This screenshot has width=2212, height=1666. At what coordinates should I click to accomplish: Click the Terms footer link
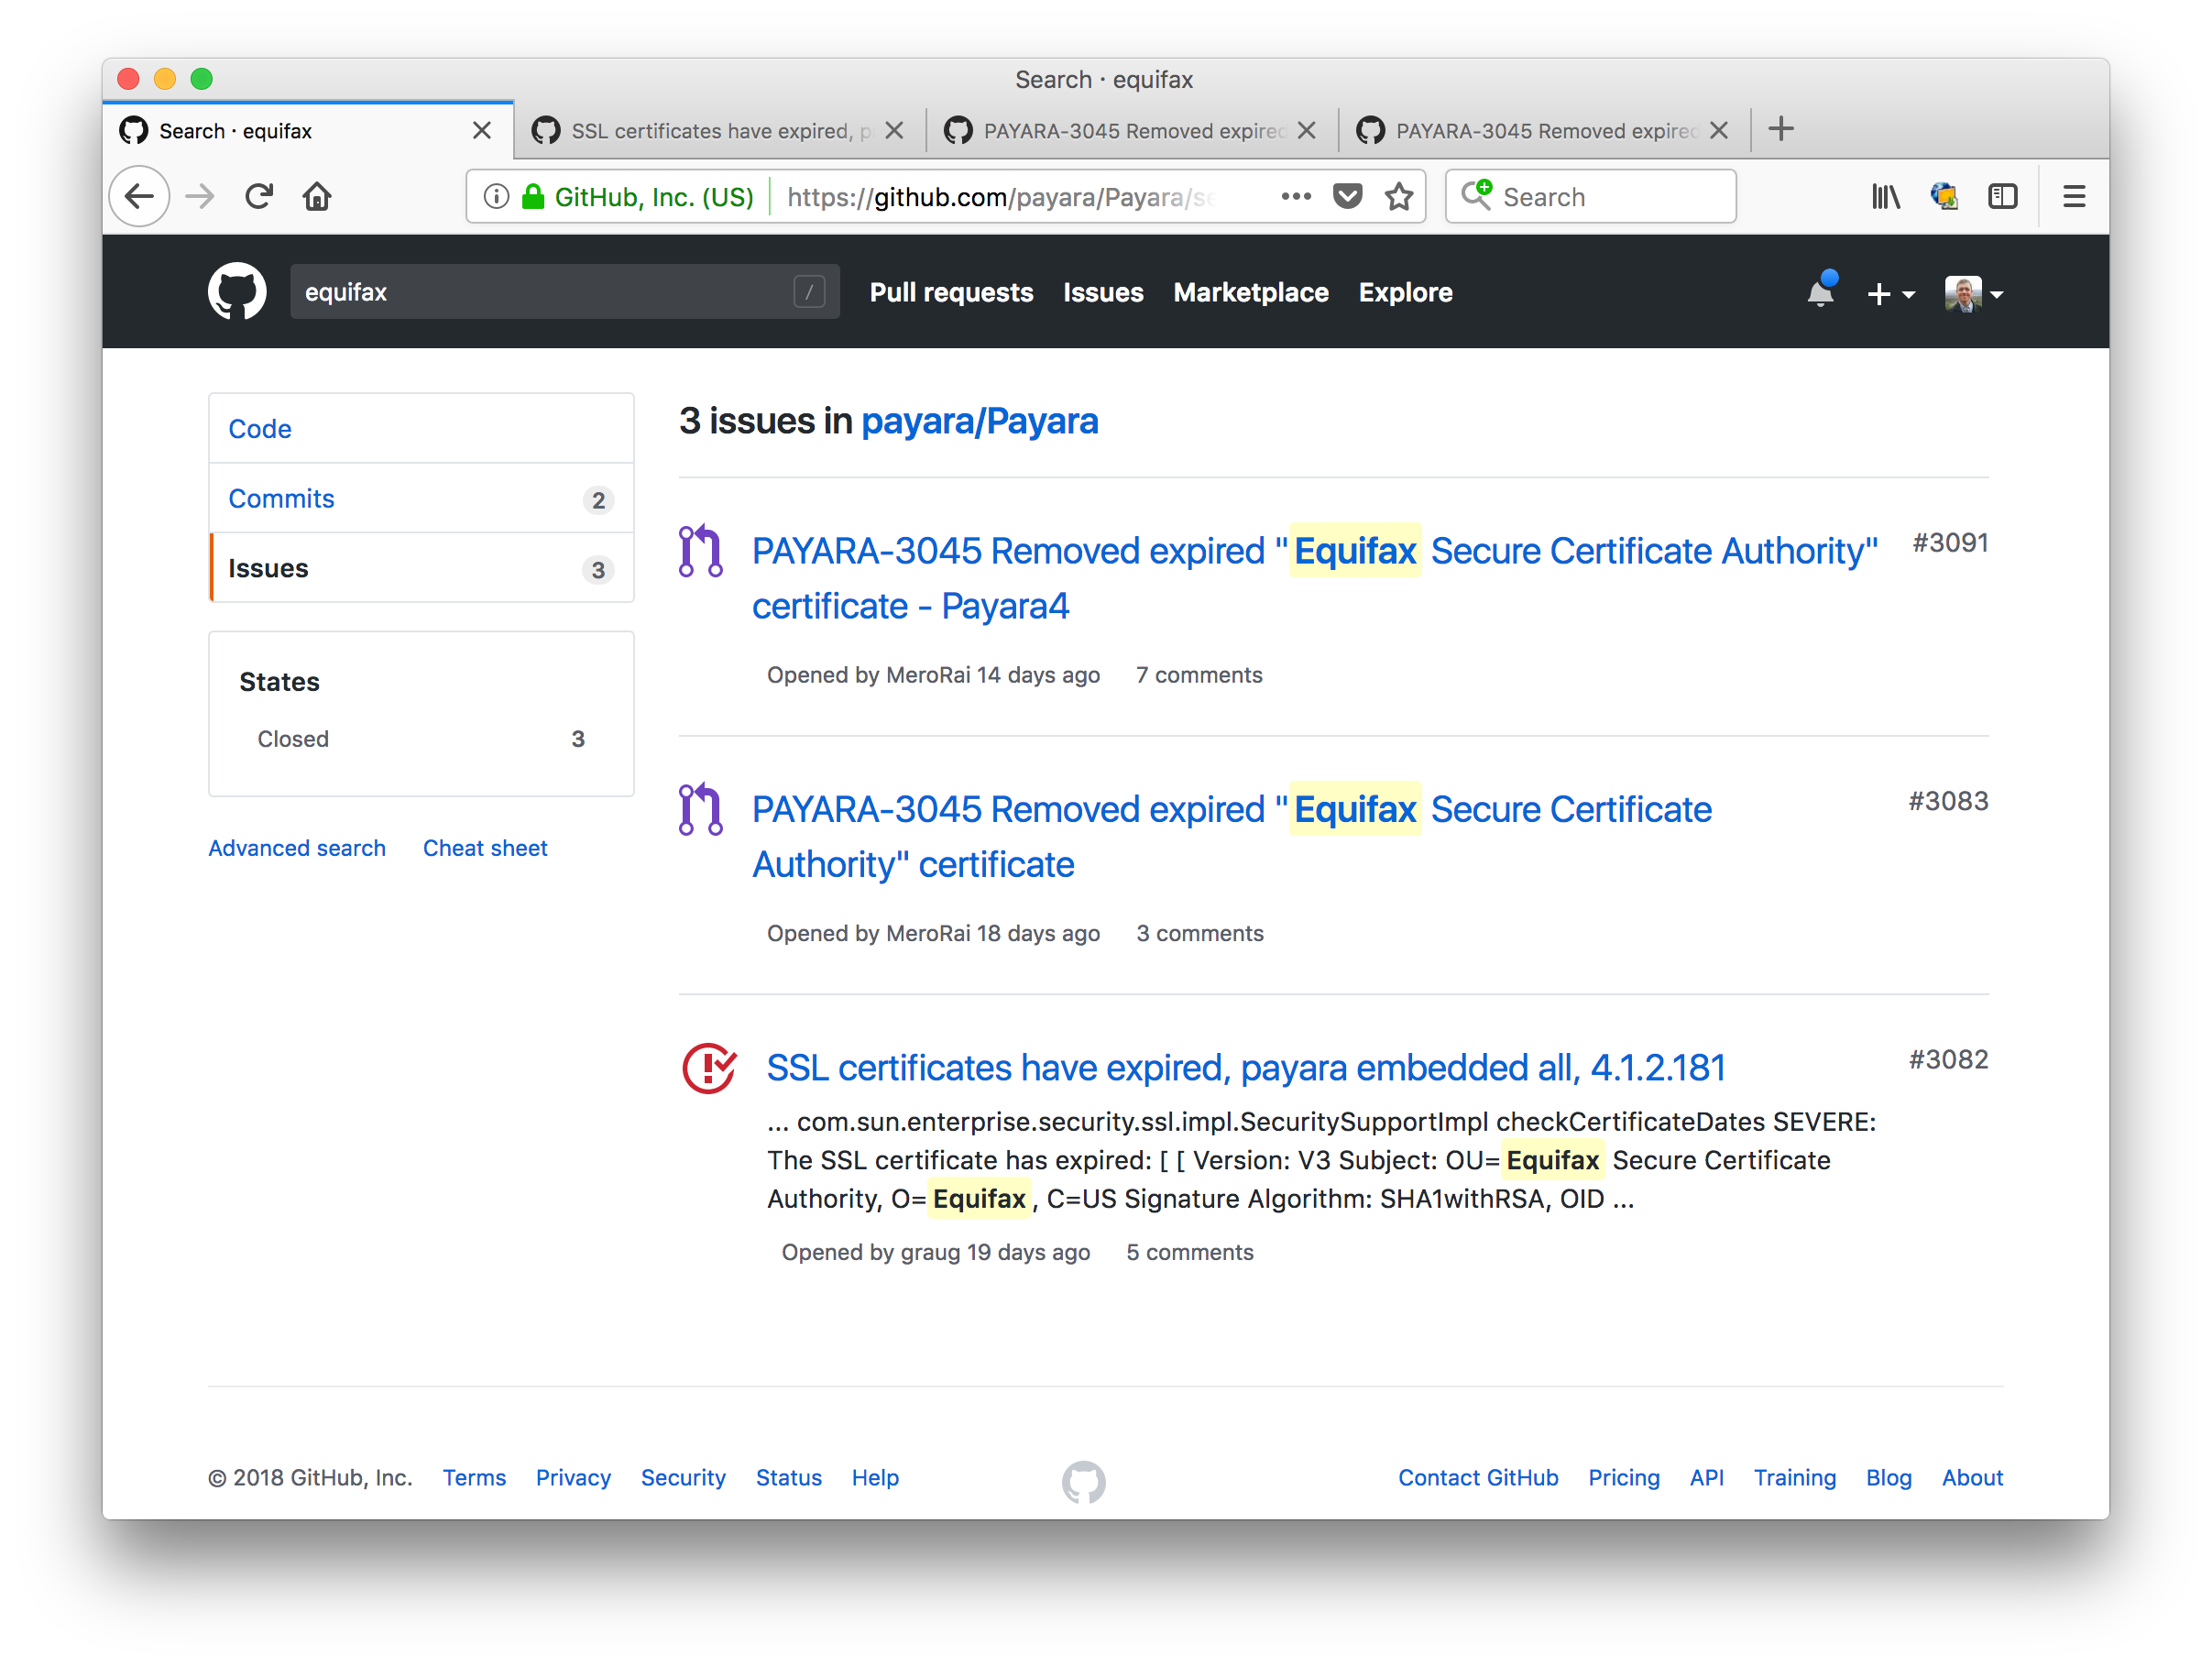click(474, 1478)
